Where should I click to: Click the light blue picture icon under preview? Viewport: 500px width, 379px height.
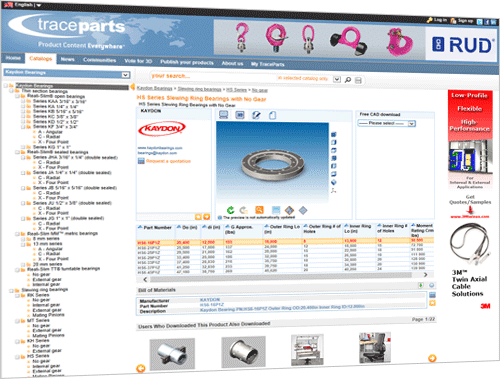coord(276,210)
